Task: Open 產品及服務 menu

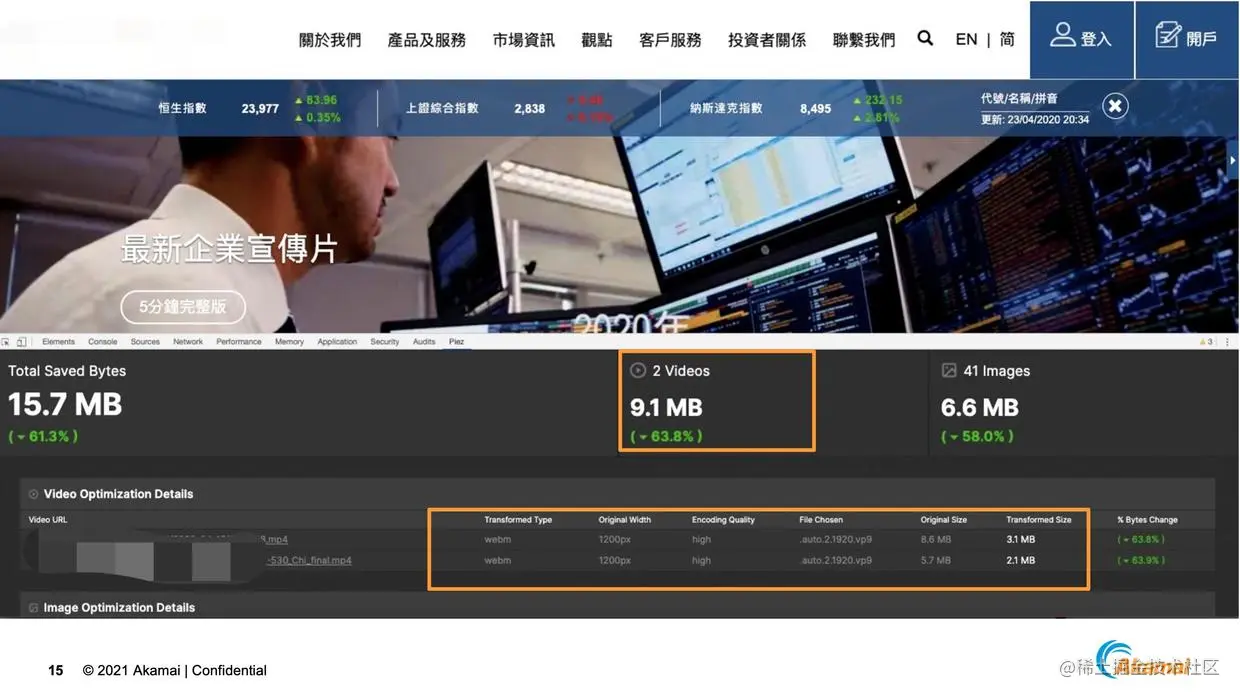Action: pyautogui.click(x=427, y=40)
